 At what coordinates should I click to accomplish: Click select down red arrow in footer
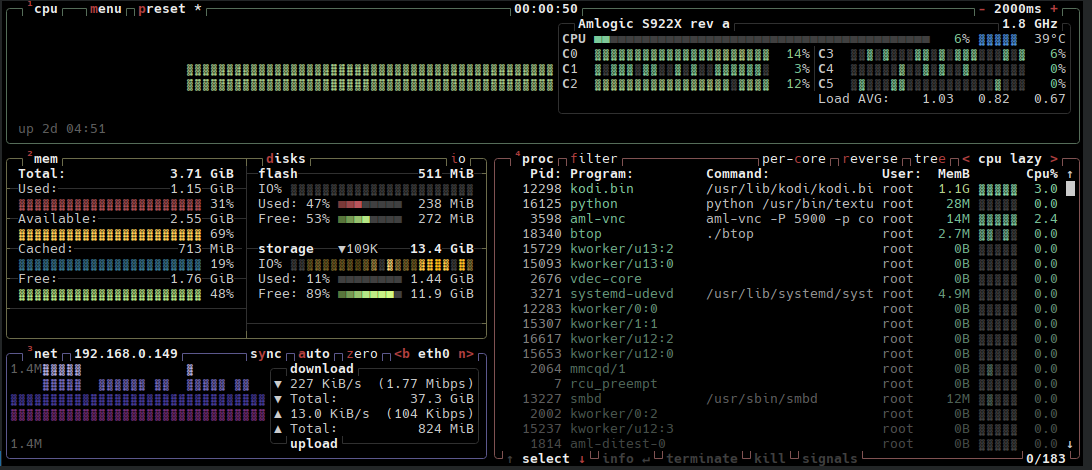(582, 459)
